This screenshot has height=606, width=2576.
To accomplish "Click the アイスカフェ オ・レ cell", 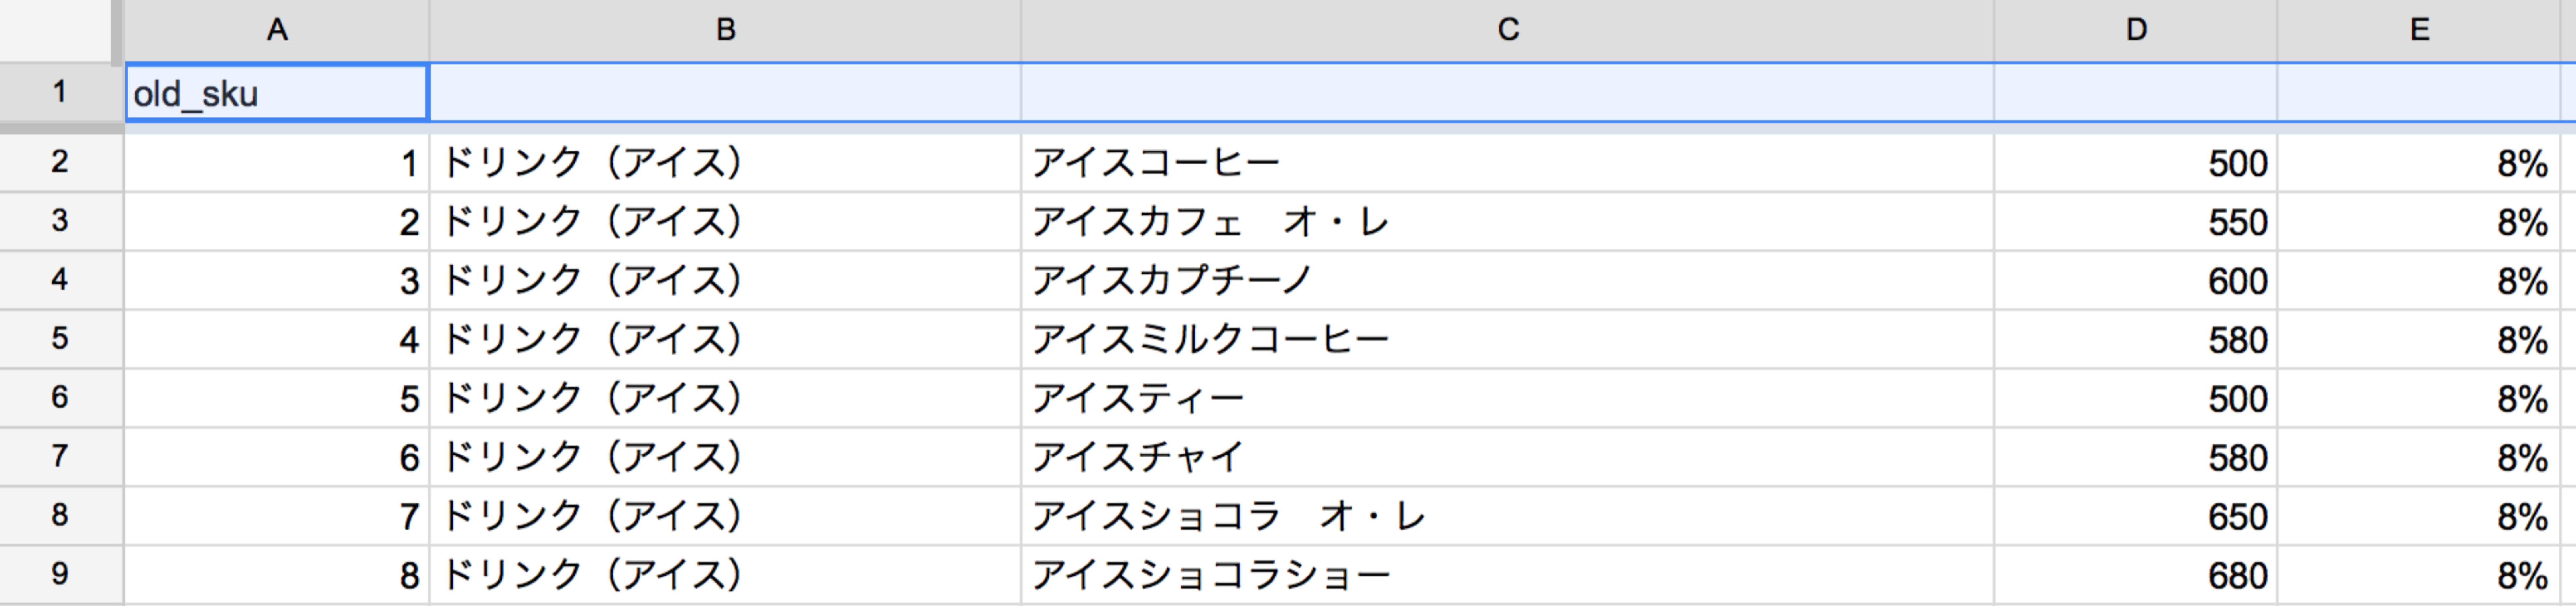I will (x=1507, y=221).
